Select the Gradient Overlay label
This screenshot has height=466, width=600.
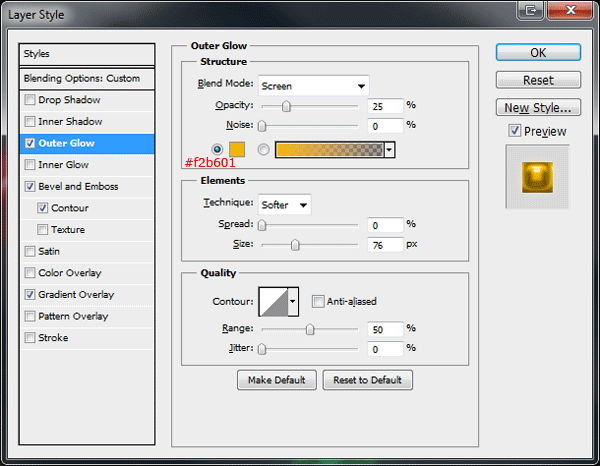coord(76,295)
